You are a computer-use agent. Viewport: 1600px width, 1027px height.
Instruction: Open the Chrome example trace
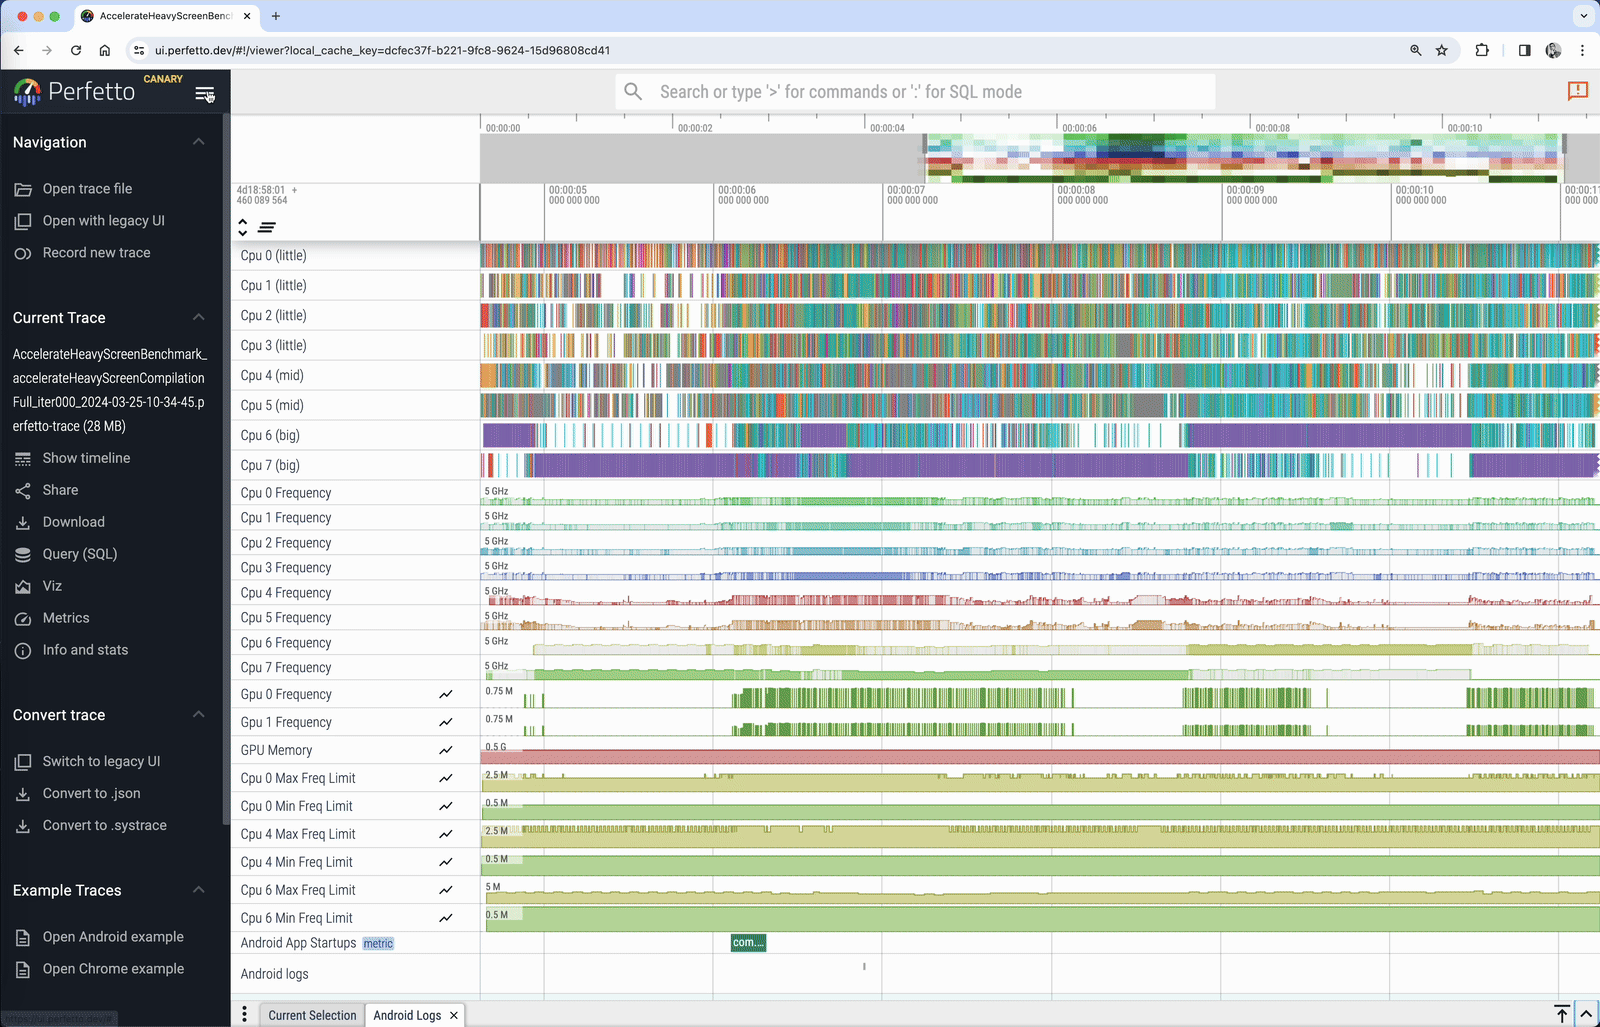pyautogui.click(x=113, y=968)
